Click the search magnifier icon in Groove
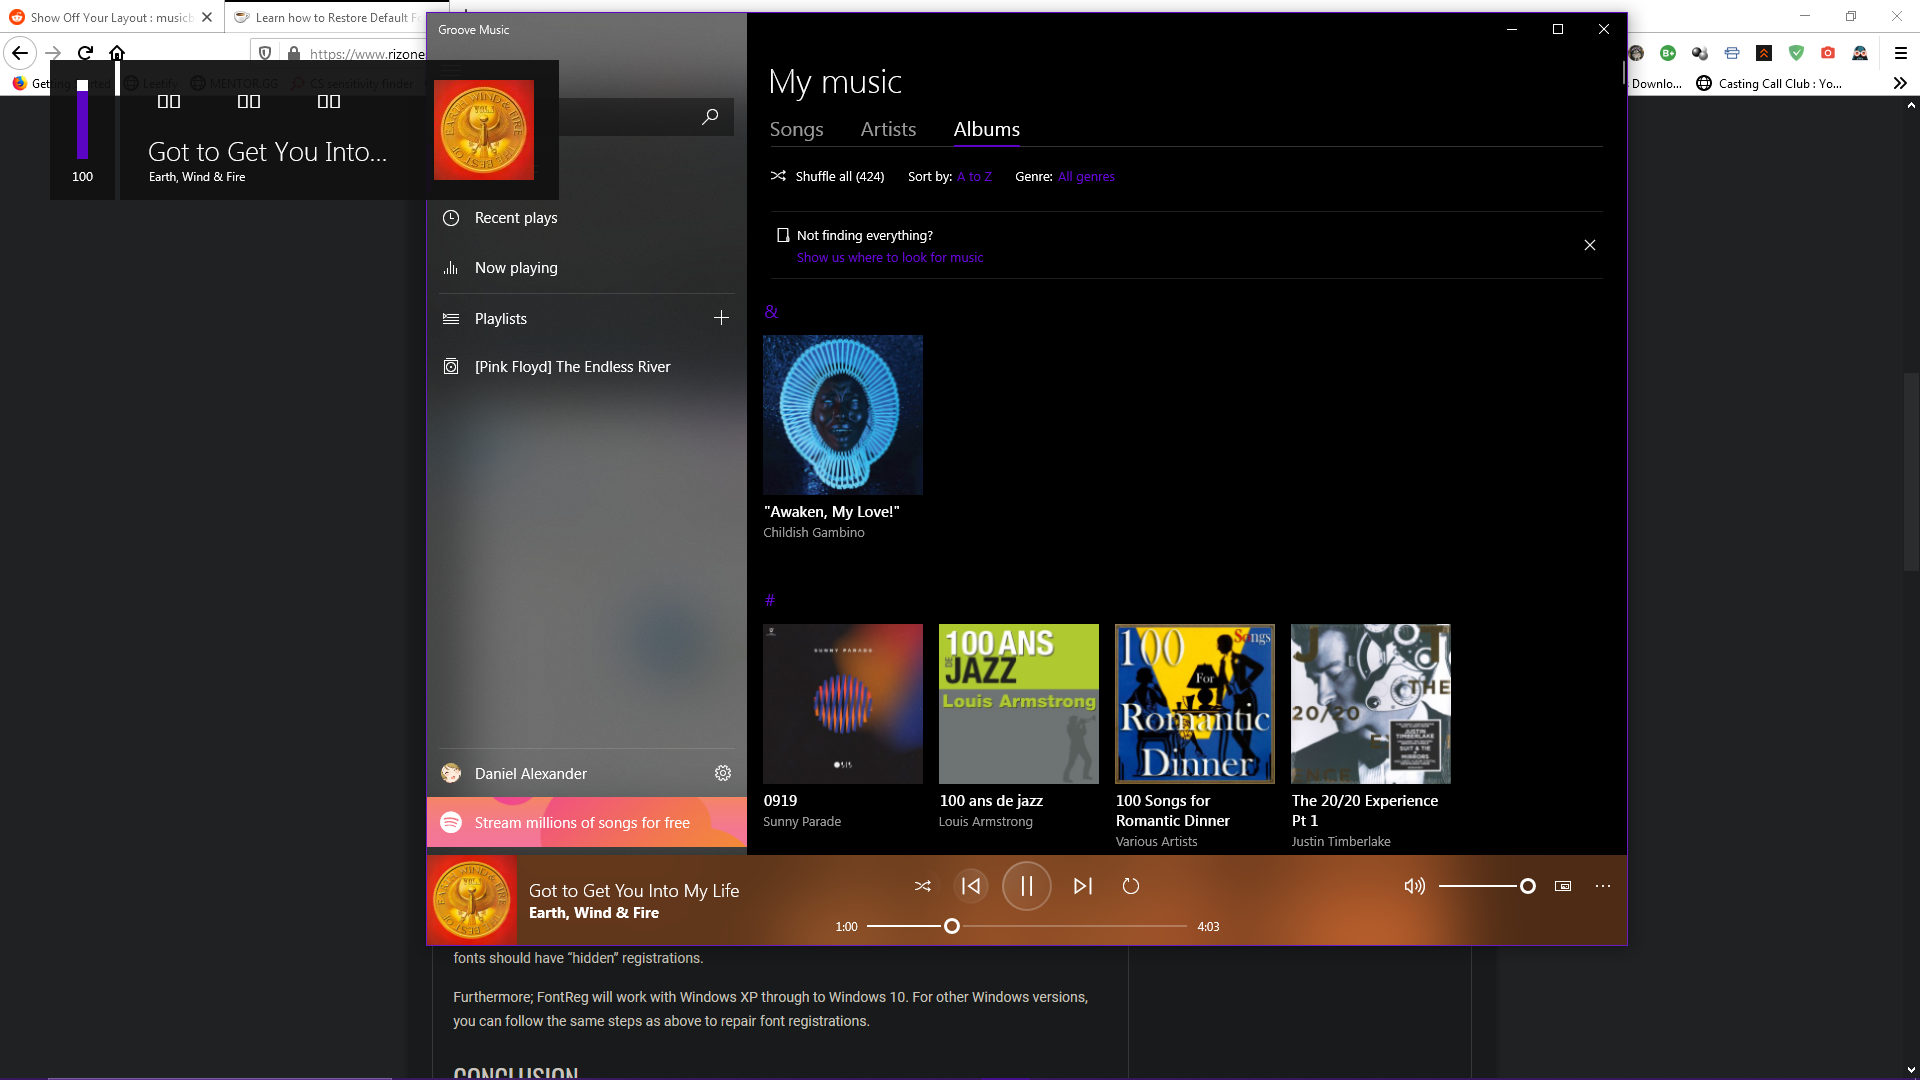Image resolution: width=1920 pixels, height=1080 pixels. [710, 117]
